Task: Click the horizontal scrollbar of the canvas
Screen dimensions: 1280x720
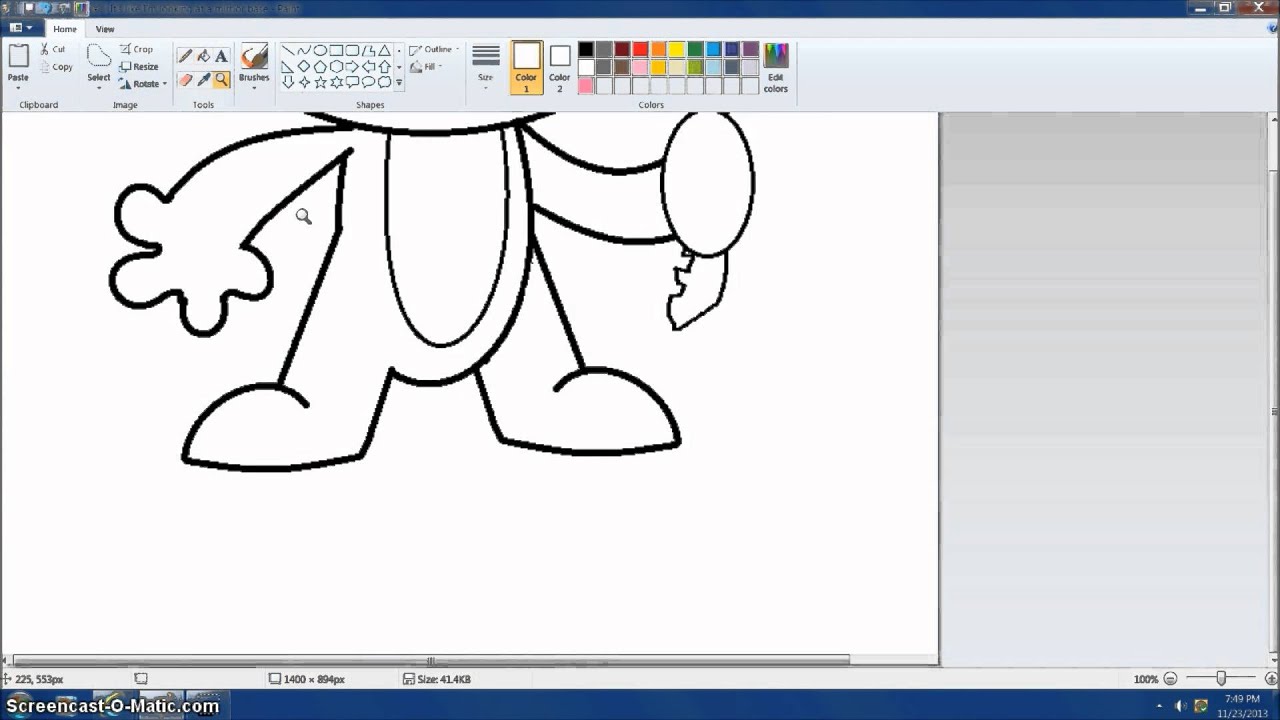Action: (x=430, y=660)
